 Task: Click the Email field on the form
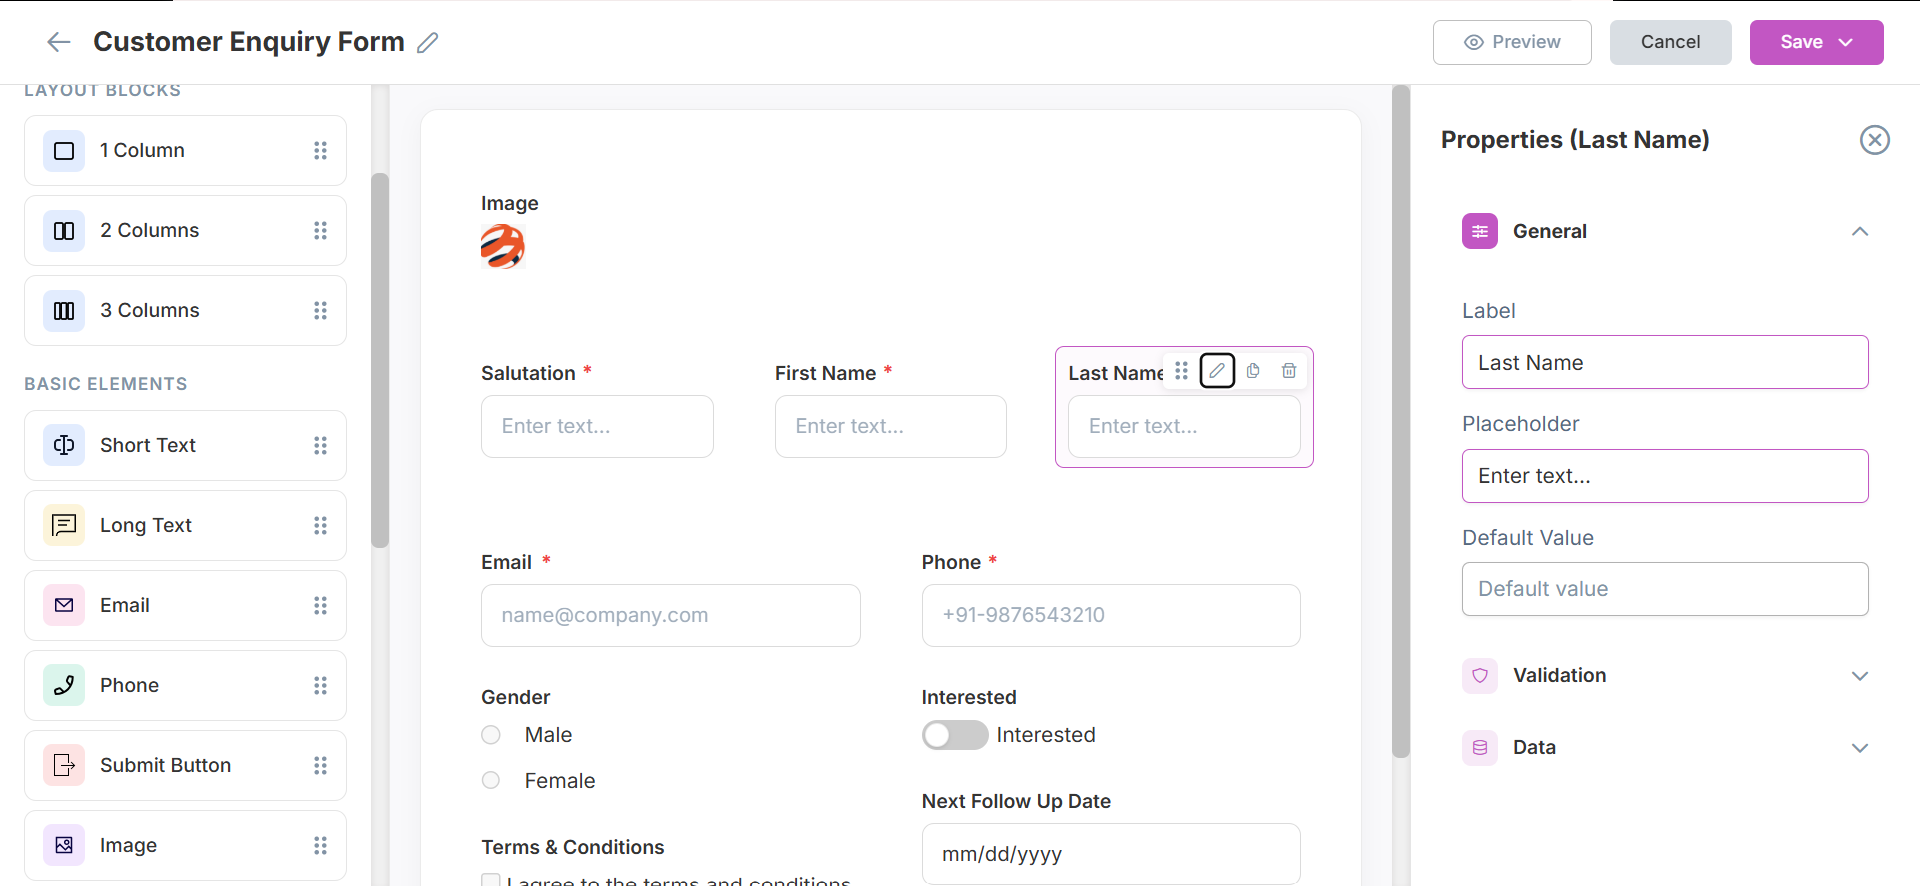671,615
